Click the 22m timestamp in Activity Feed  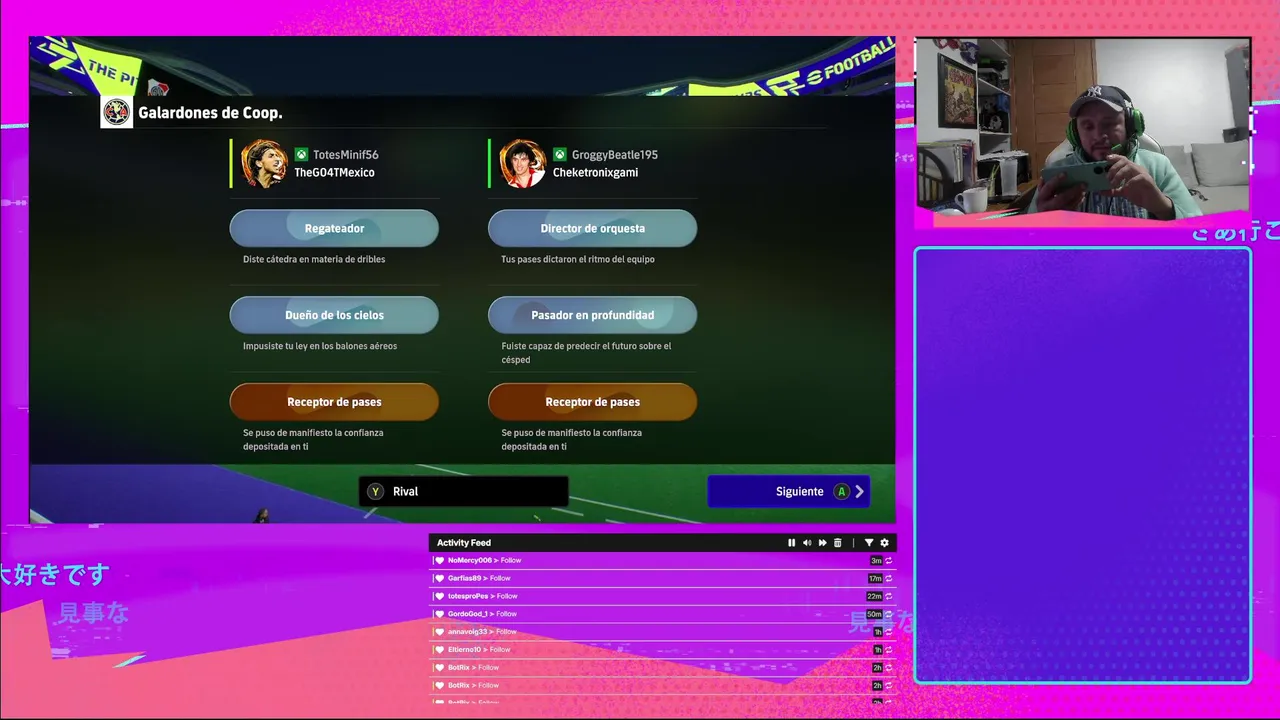pos(874,597)
